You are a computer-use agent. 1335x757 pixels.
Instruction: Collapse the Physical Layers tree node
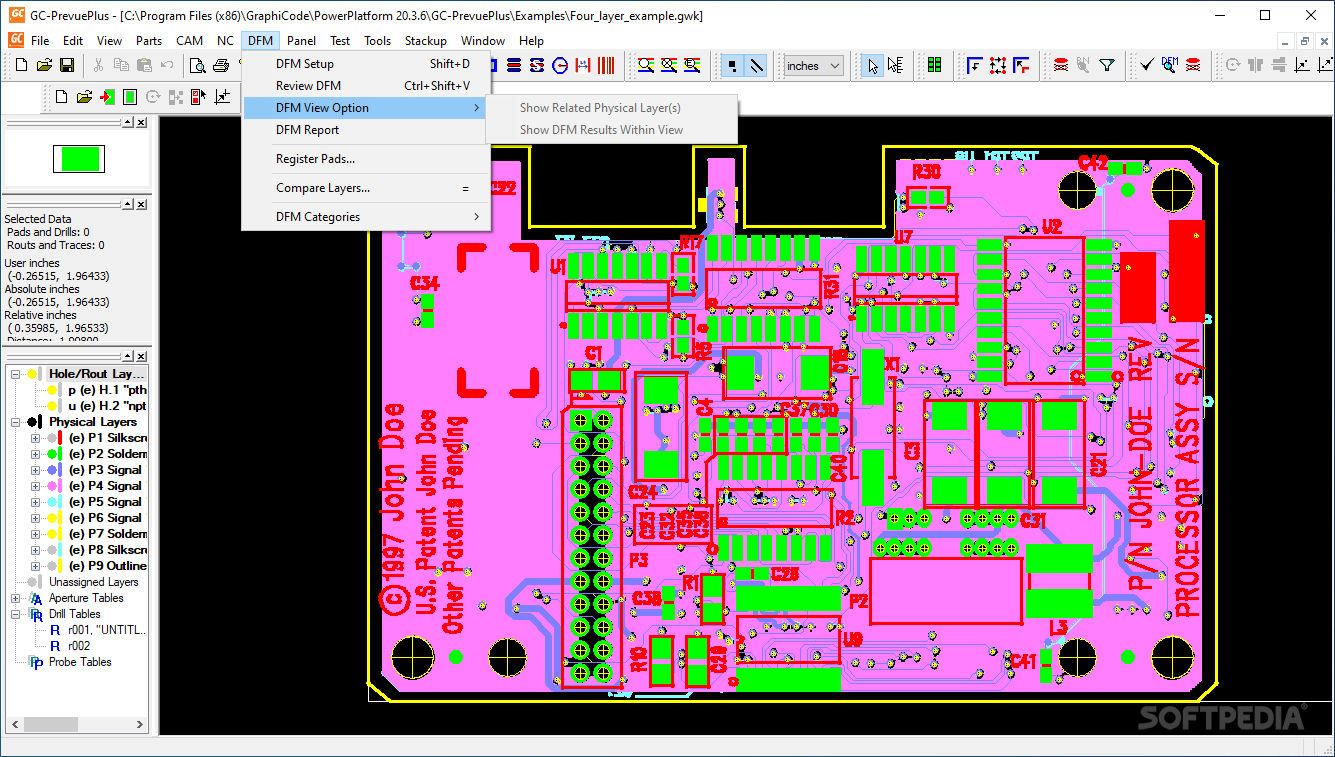(16, 422)
